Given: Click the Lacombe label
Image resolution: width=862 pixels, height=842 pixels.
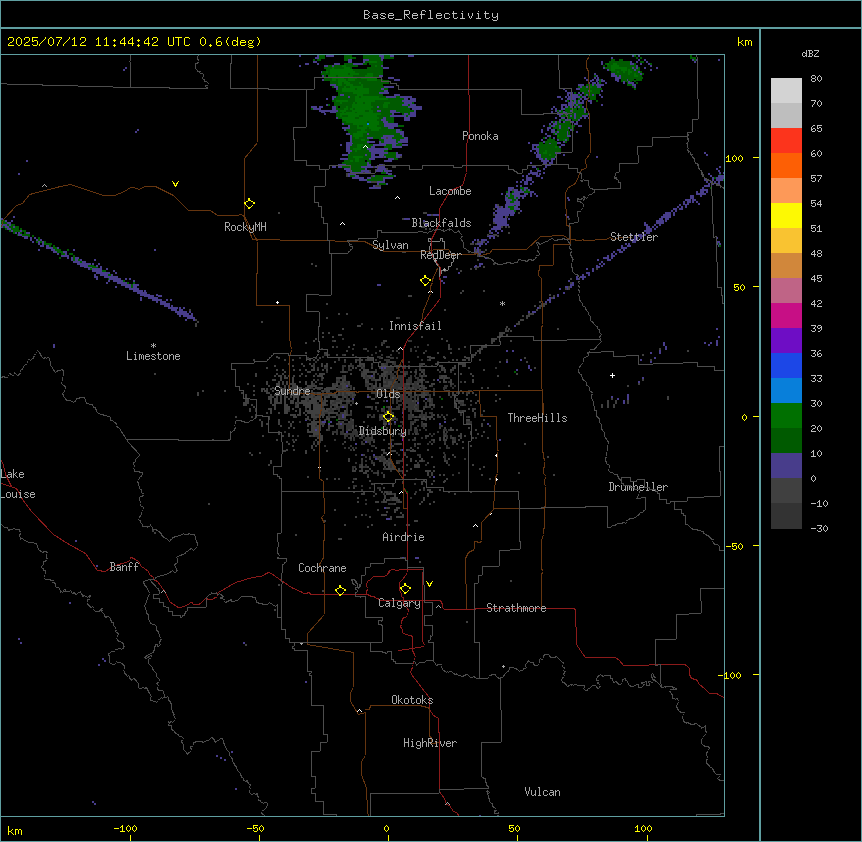Looking at the screenshot, I should [x=450, y=191].
